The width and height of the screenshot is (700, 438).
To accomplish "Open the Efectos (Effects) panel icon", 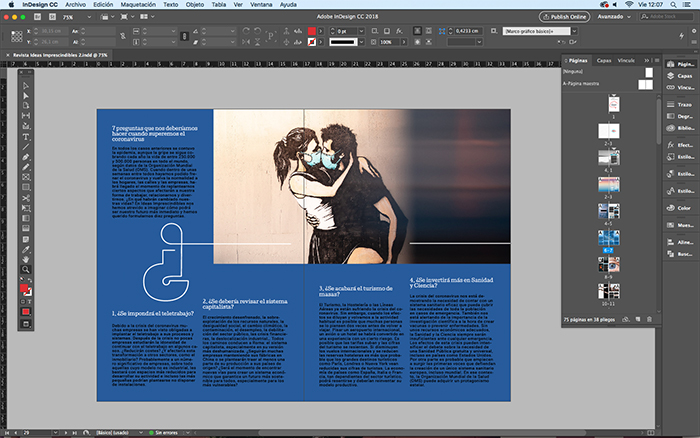I will click(679, 145).
